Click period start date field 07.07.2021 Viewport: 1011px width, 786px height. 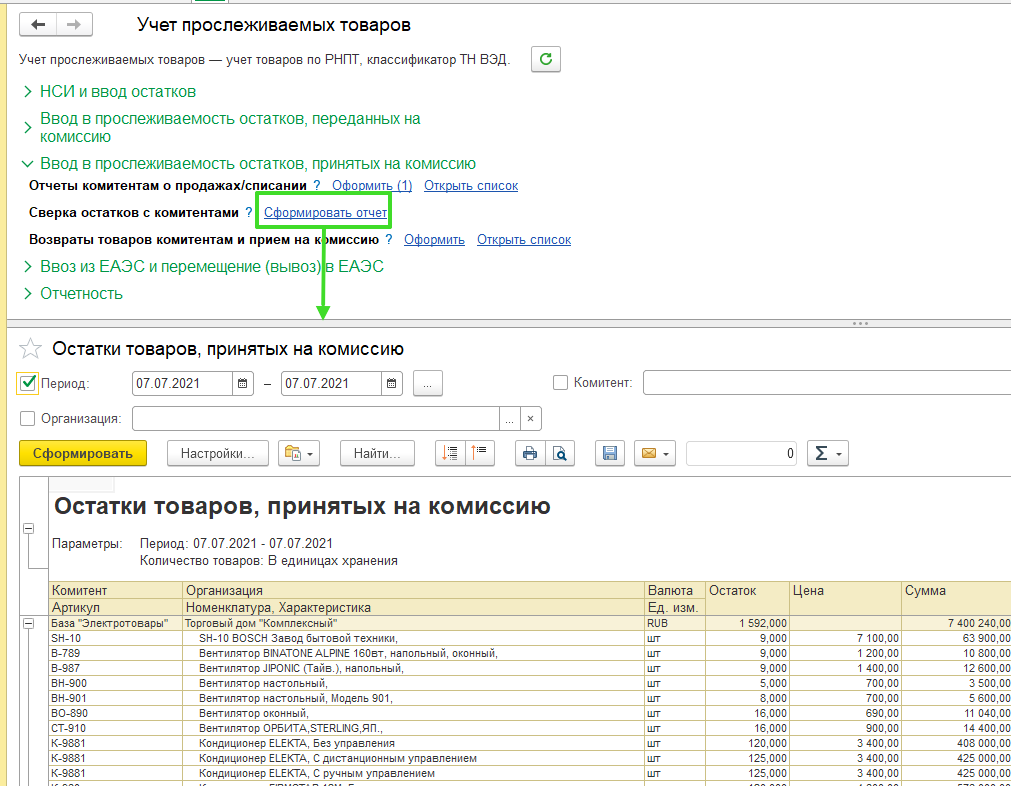click(x=182, y=384)
